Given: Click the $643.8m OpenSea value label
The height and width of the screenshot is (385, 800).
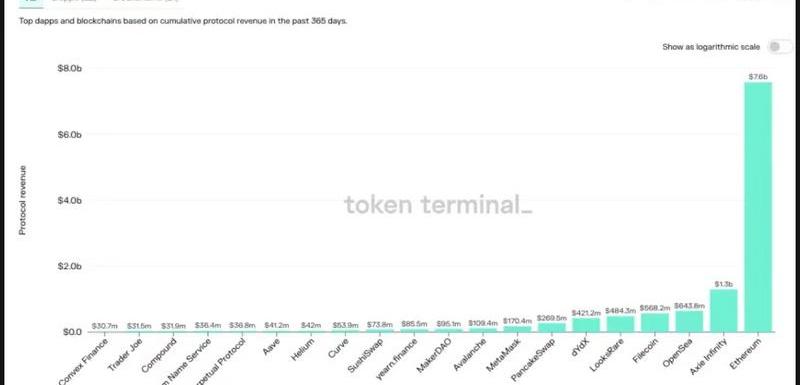Looking at the screenshot, I should (689, 306).
